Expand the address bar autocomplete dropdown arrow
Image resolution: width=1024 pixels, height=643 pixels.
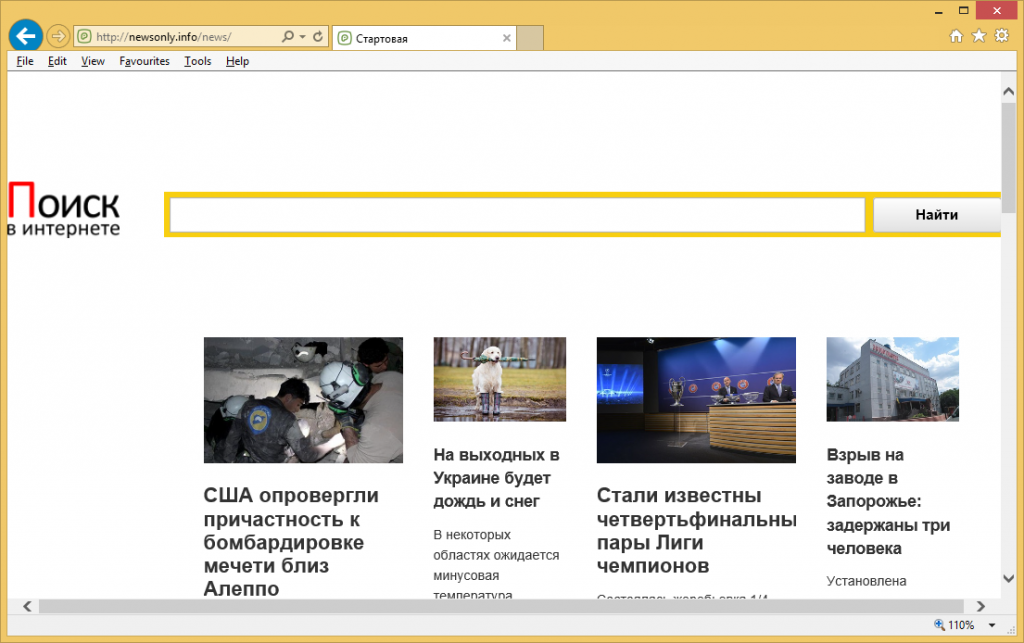pos(303,37)
